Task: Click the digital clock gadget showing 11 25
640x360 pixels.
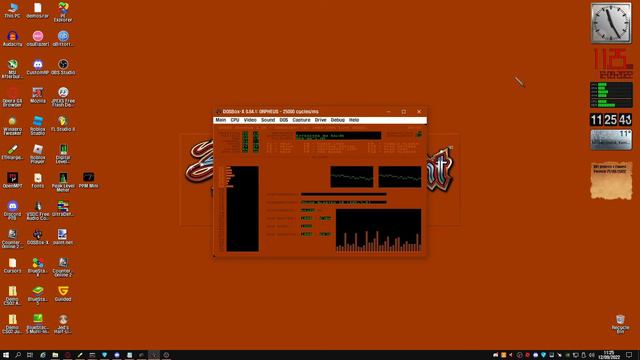Action: (611, 120)
